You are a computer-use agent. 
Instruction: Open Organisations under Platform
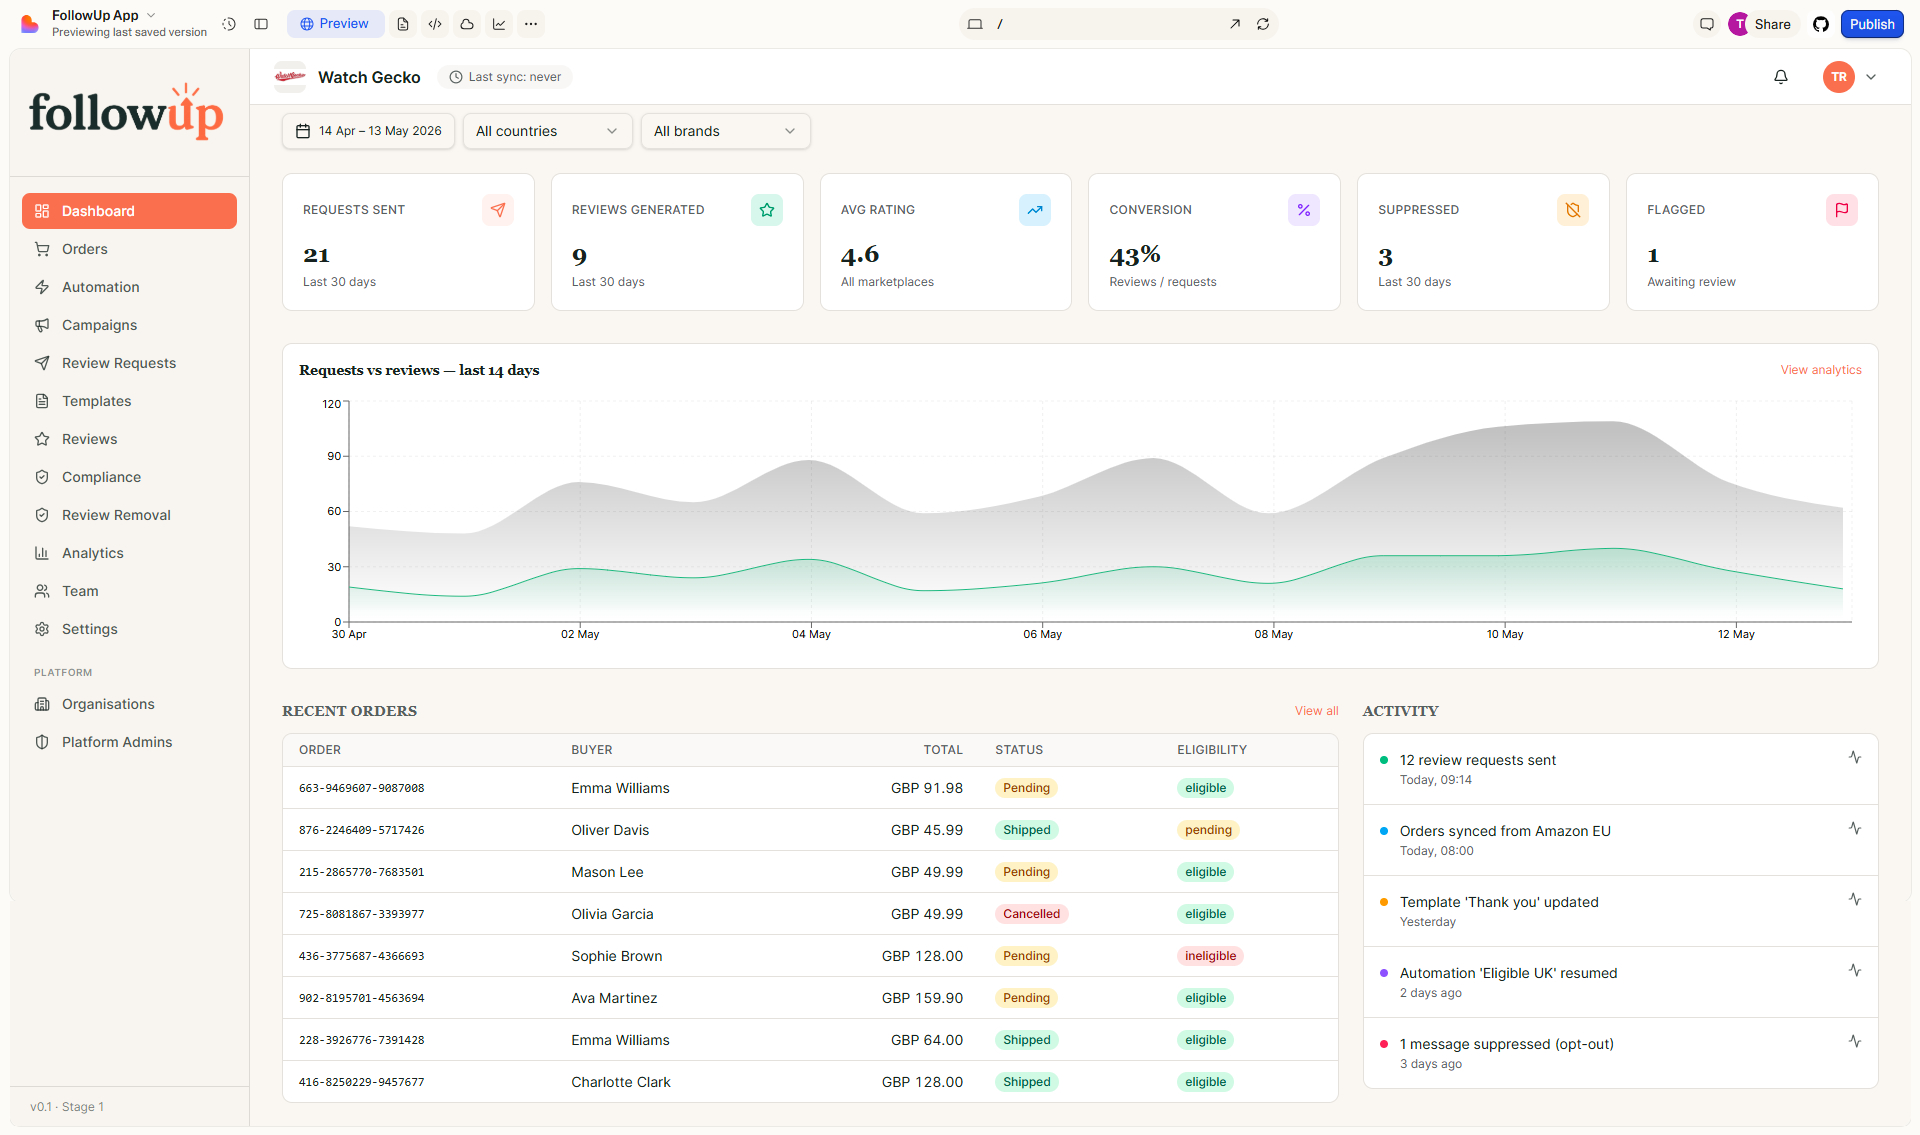[129, 704]
